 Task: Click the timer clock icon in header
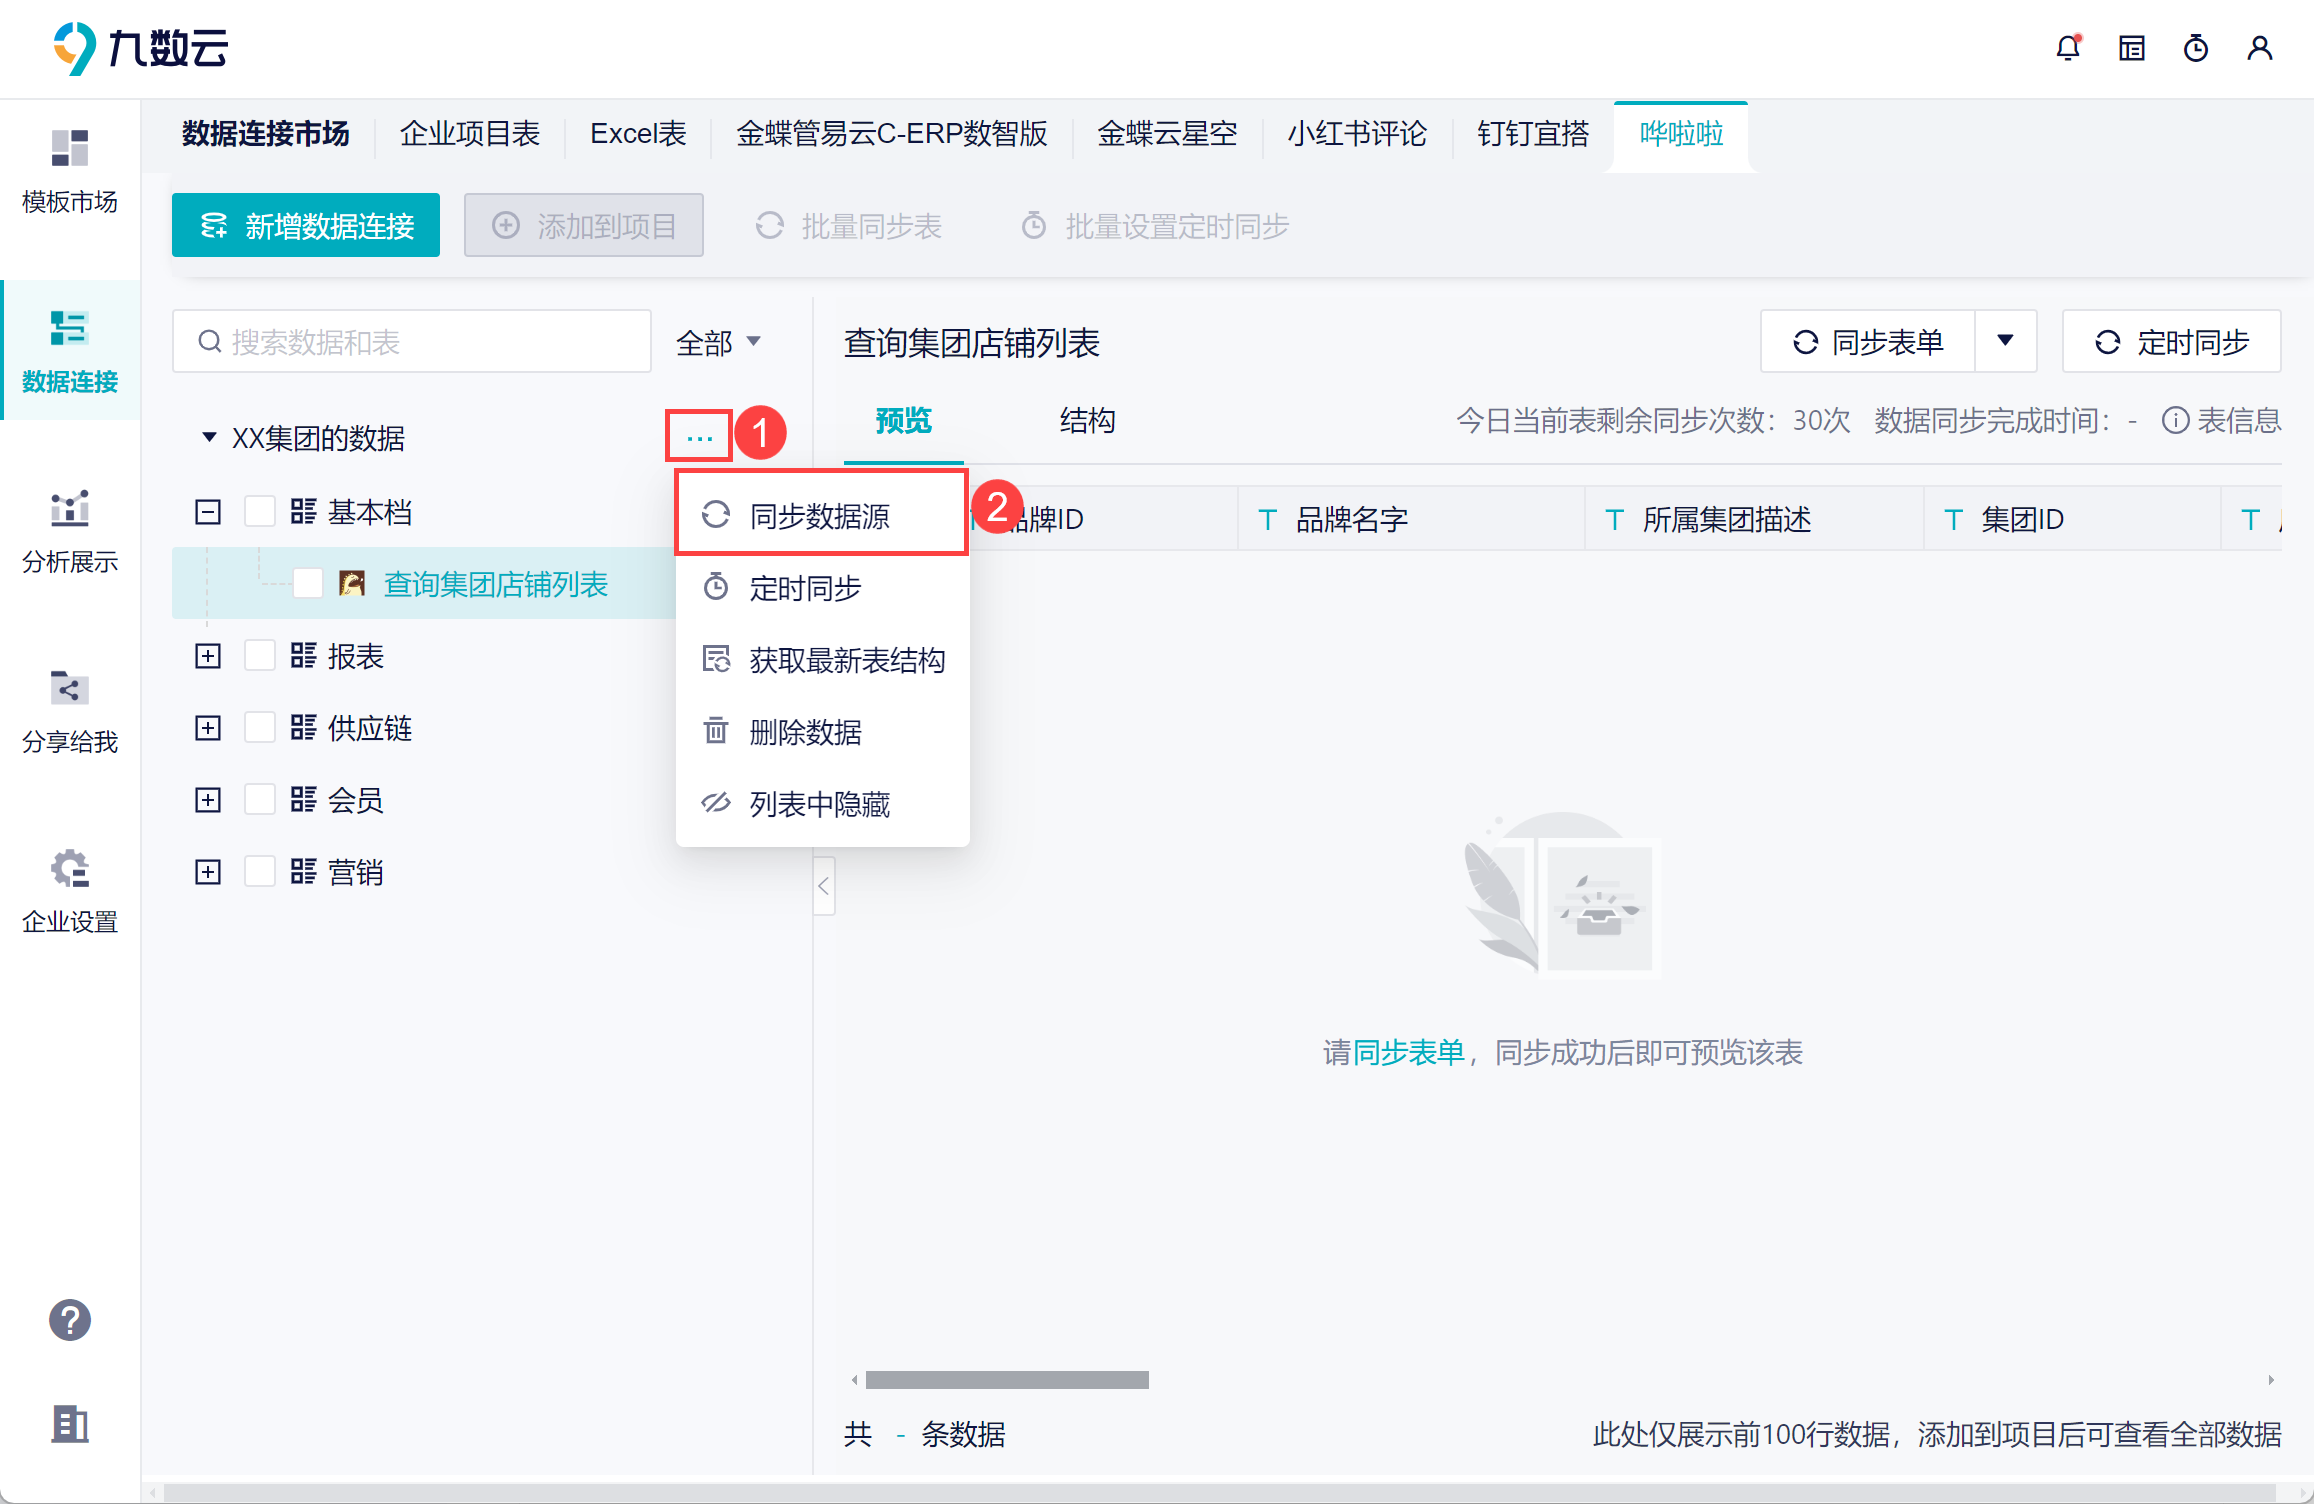tap(2195, 48)
